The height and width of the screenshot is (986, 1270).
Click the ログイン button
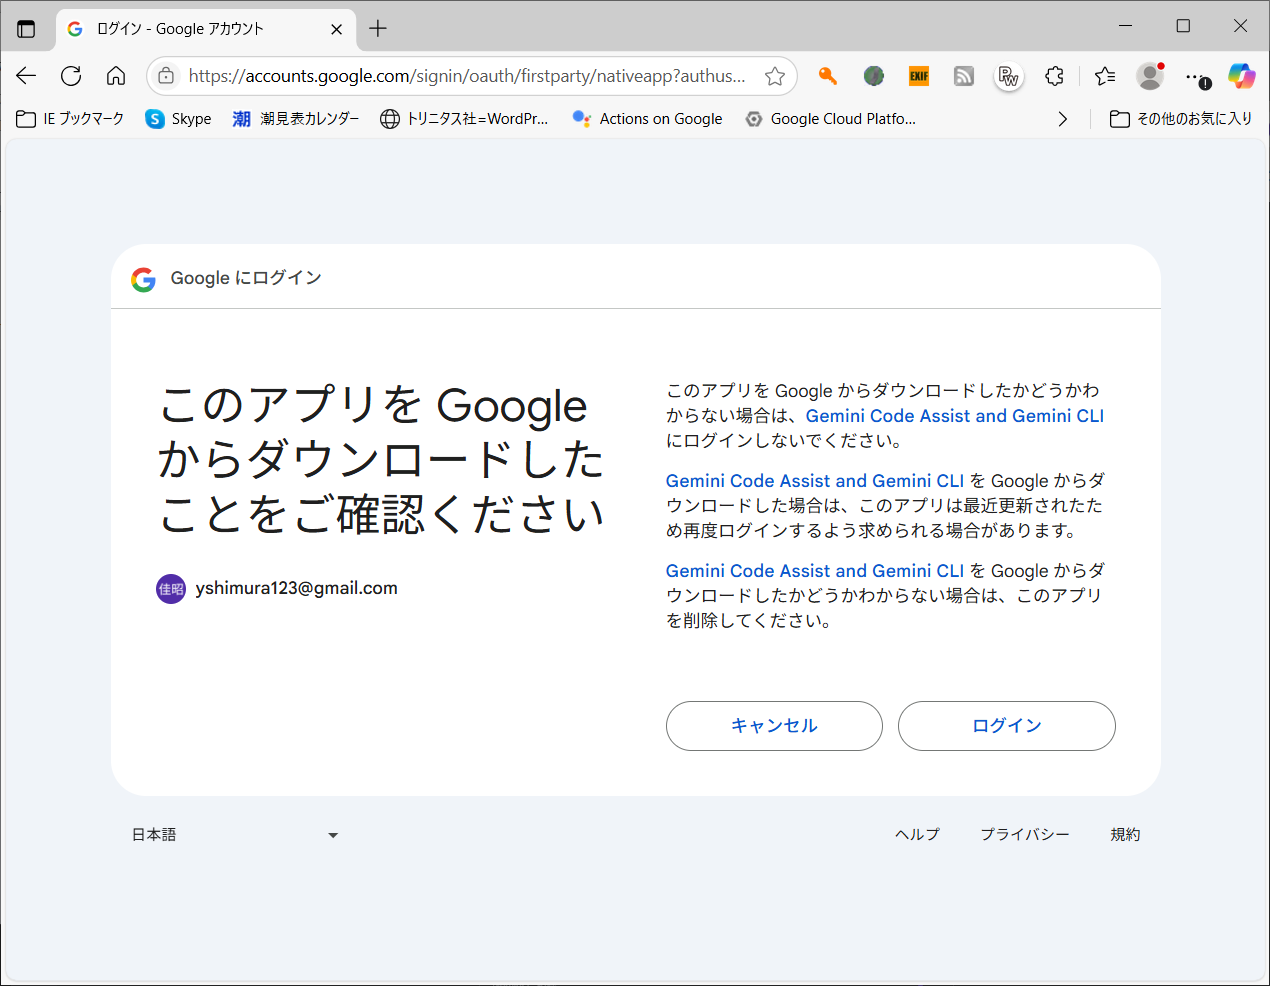(x=1007, y=726)
